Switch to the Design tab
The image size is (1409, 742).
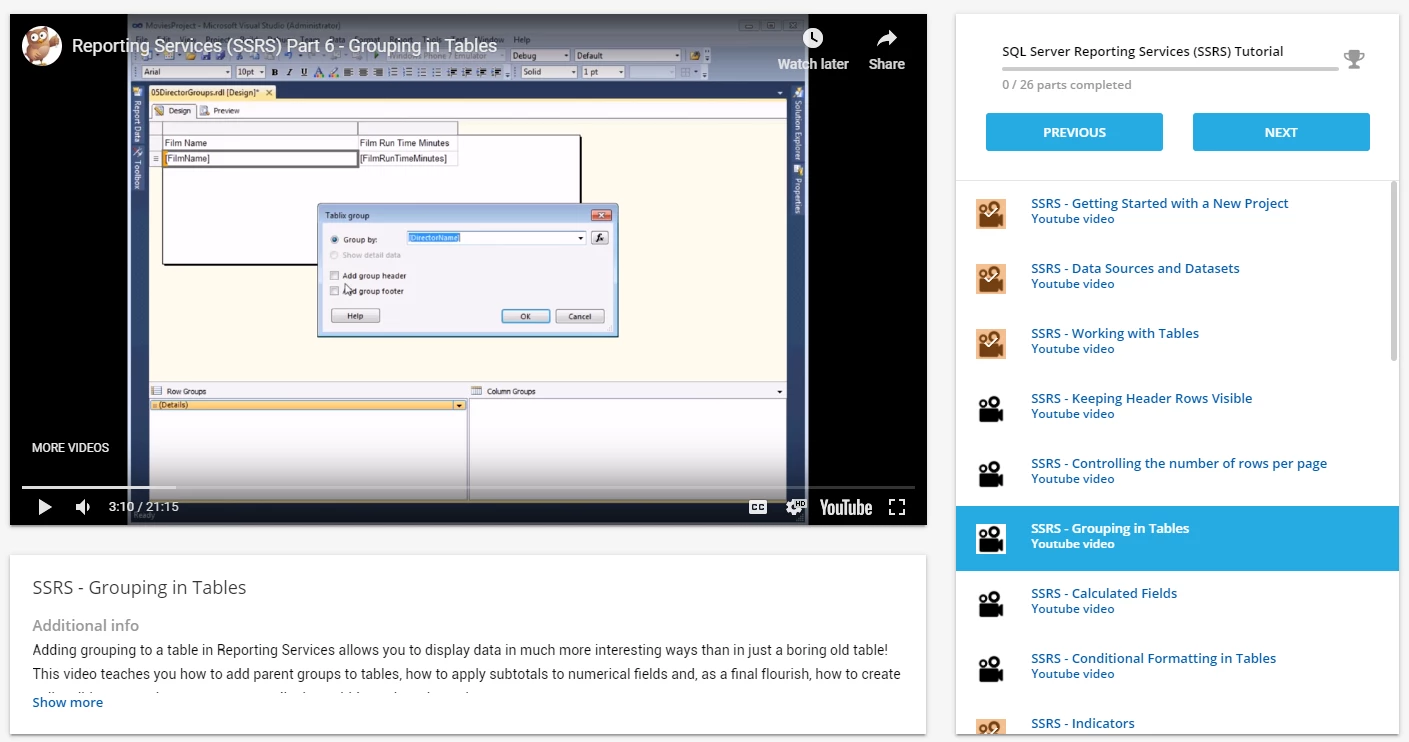click(x=173, y=111)
